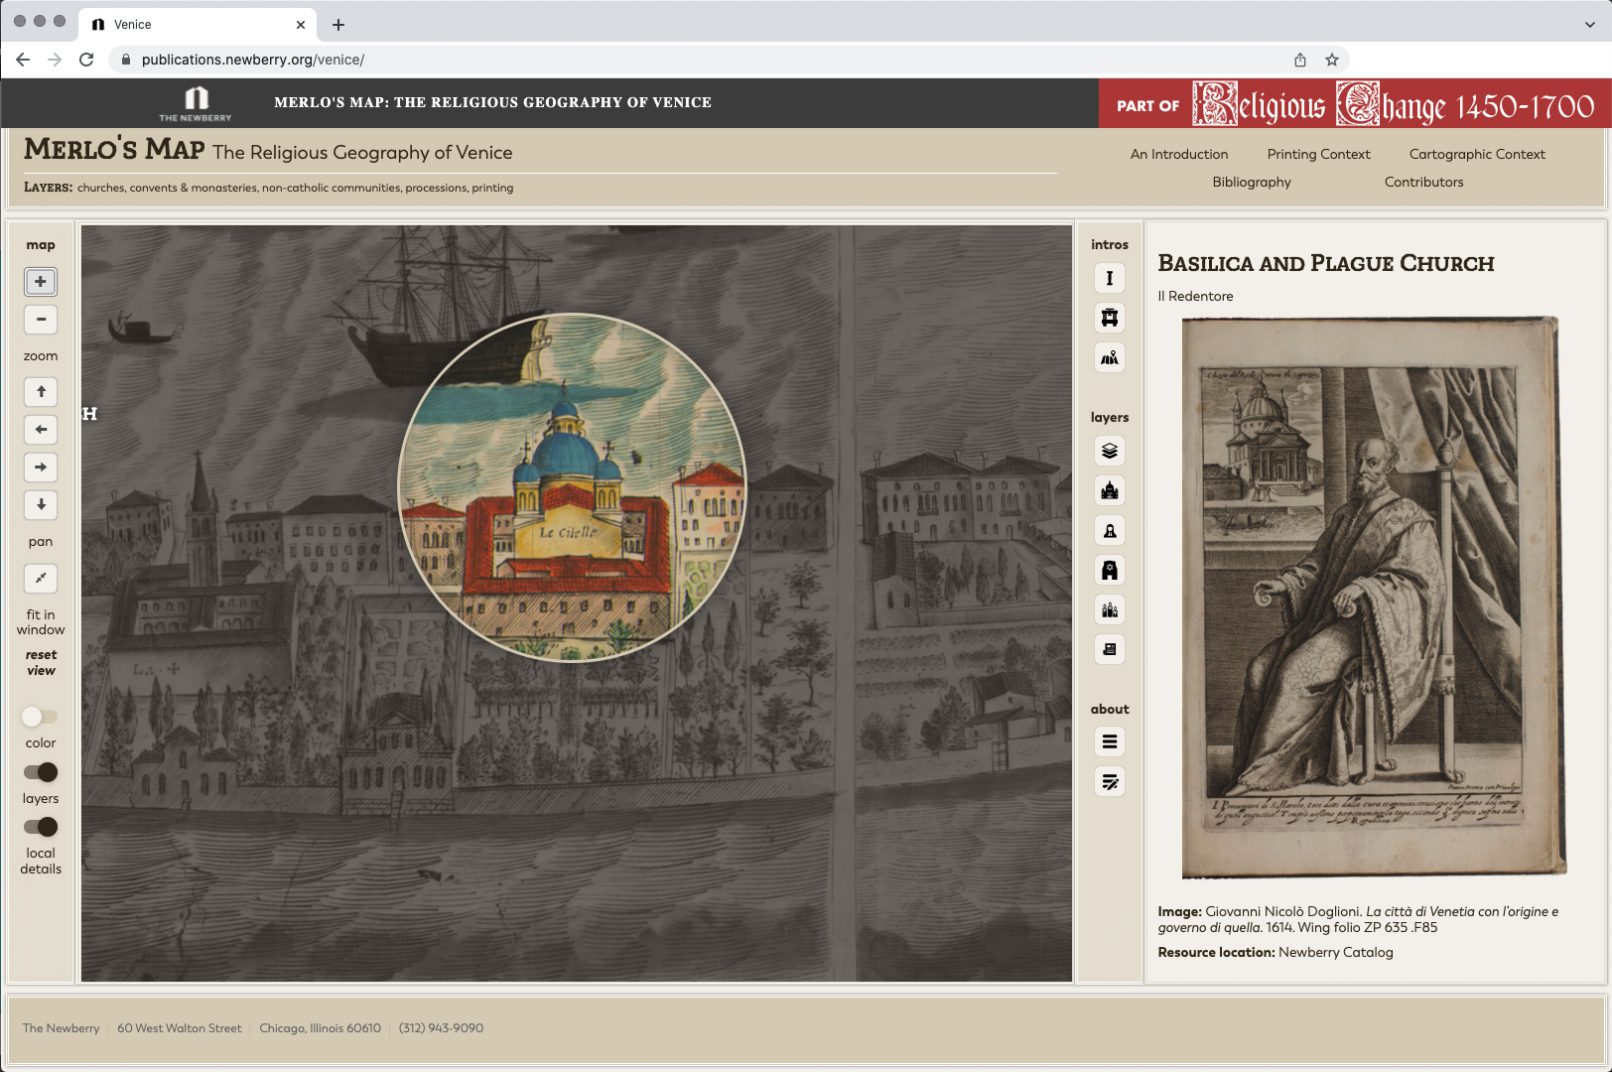Go to the Bibliography page
Image resolution: width=1612 pixels, height=1072 pixels.
[x=1251, y=182]
